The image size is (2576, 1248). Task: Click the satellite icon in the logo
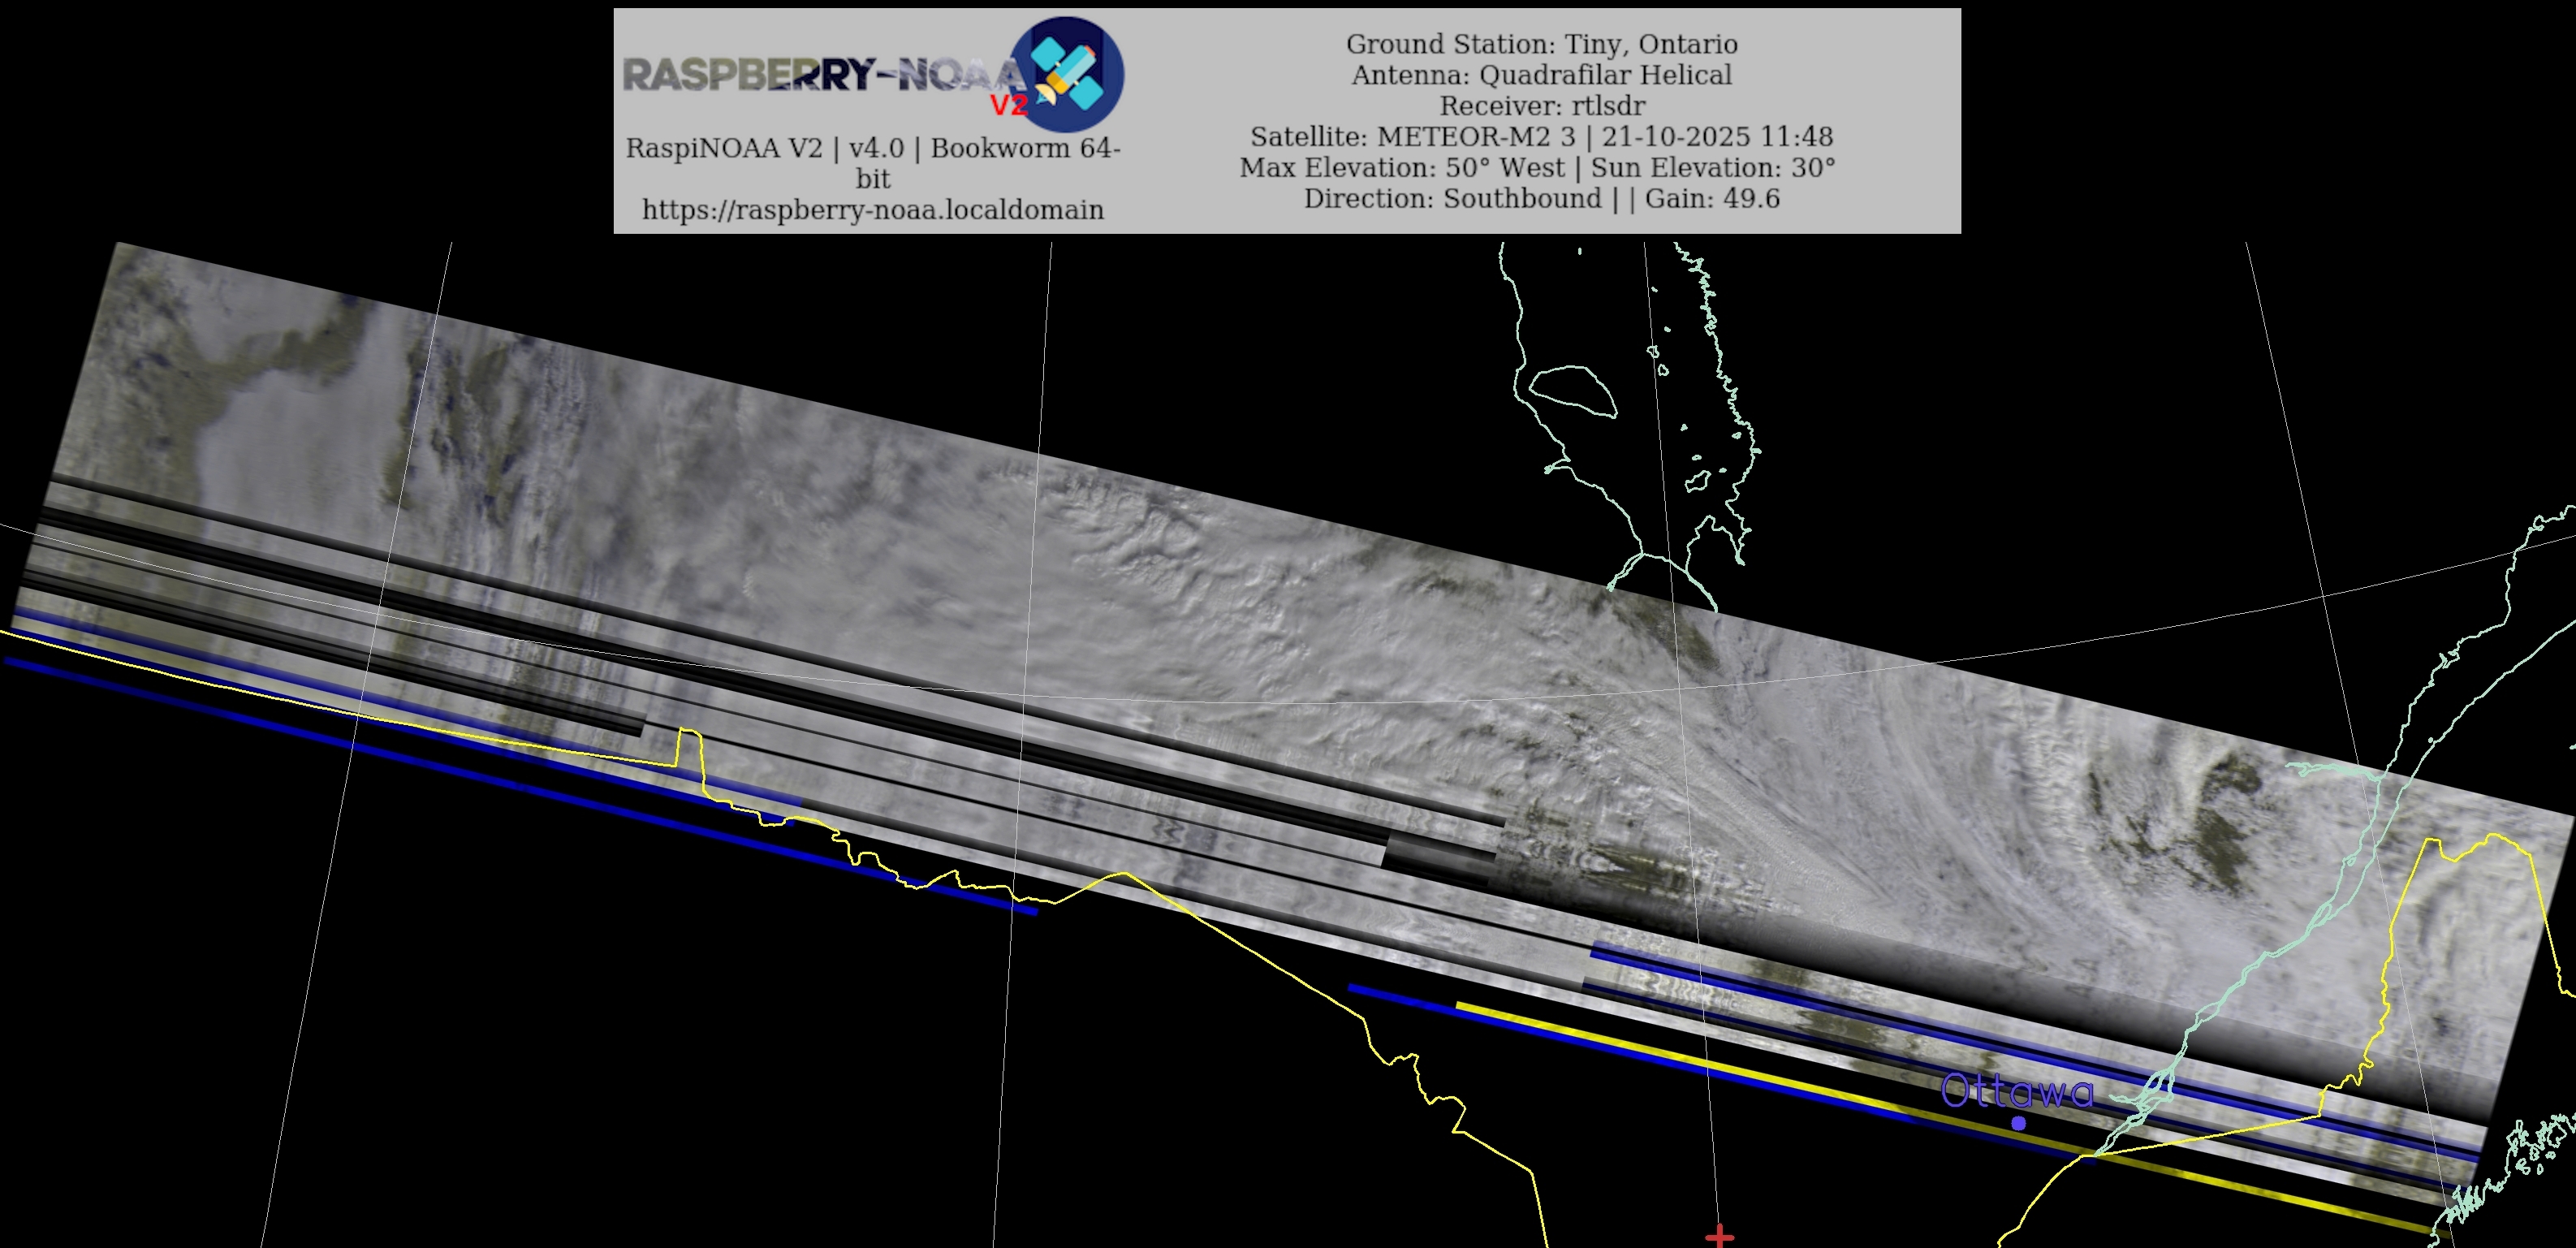[1066, 73]
